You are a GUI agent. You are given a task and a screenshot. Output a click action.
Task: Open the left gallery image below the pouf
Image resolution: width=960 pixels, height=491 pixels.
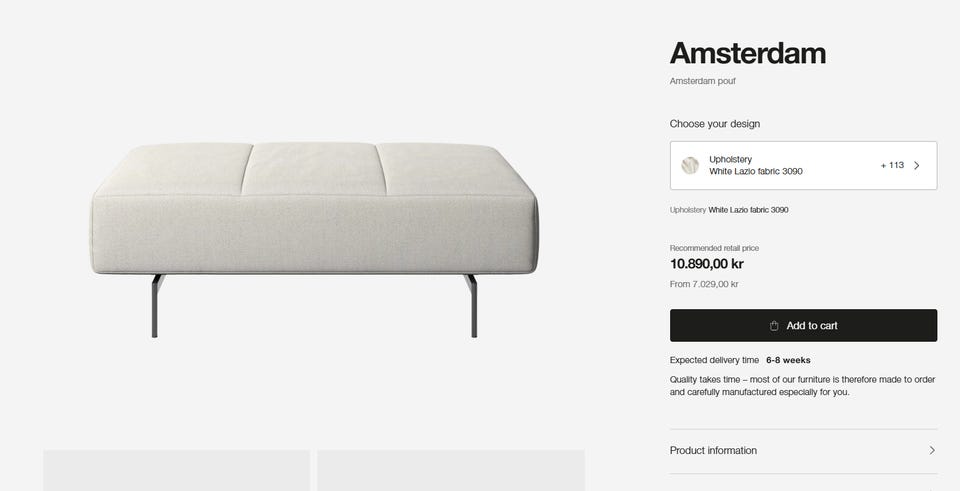pyautogui.click(x=176, y=471)
